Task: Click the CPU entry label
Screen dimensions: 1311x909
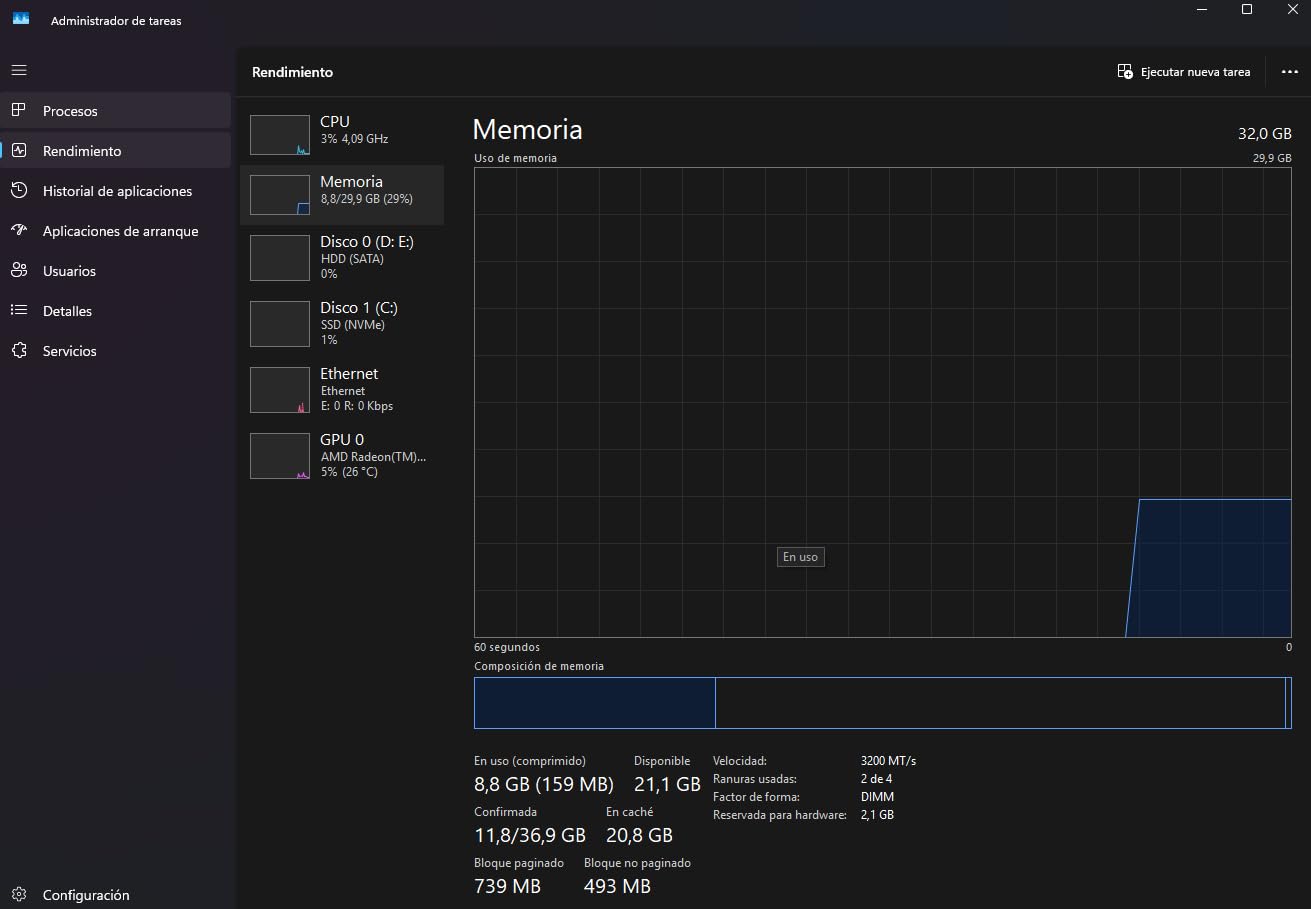Action: click(x=335, y=122)
